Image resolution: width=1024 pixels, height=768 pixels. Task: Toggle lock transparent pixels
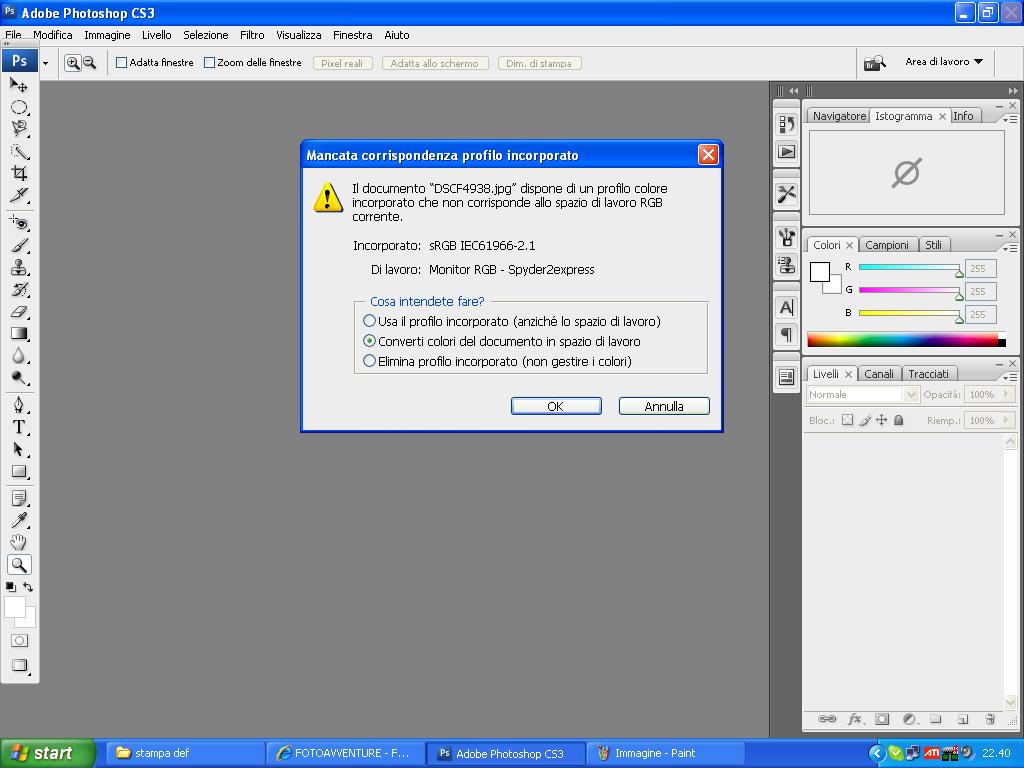[847, 420]
